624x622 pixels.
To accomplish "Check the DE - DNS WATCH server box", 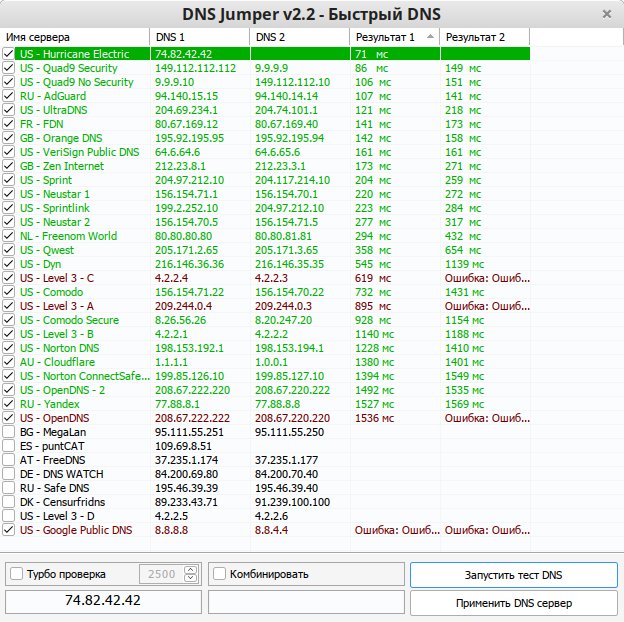I will click(x=9, y=474).
